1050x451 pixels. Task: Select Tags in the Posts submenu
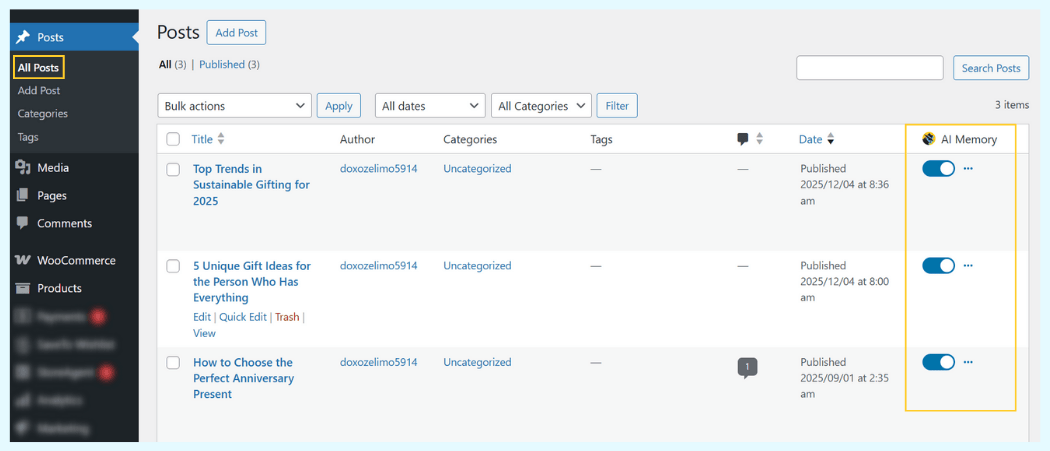click(x=28, y=137)
